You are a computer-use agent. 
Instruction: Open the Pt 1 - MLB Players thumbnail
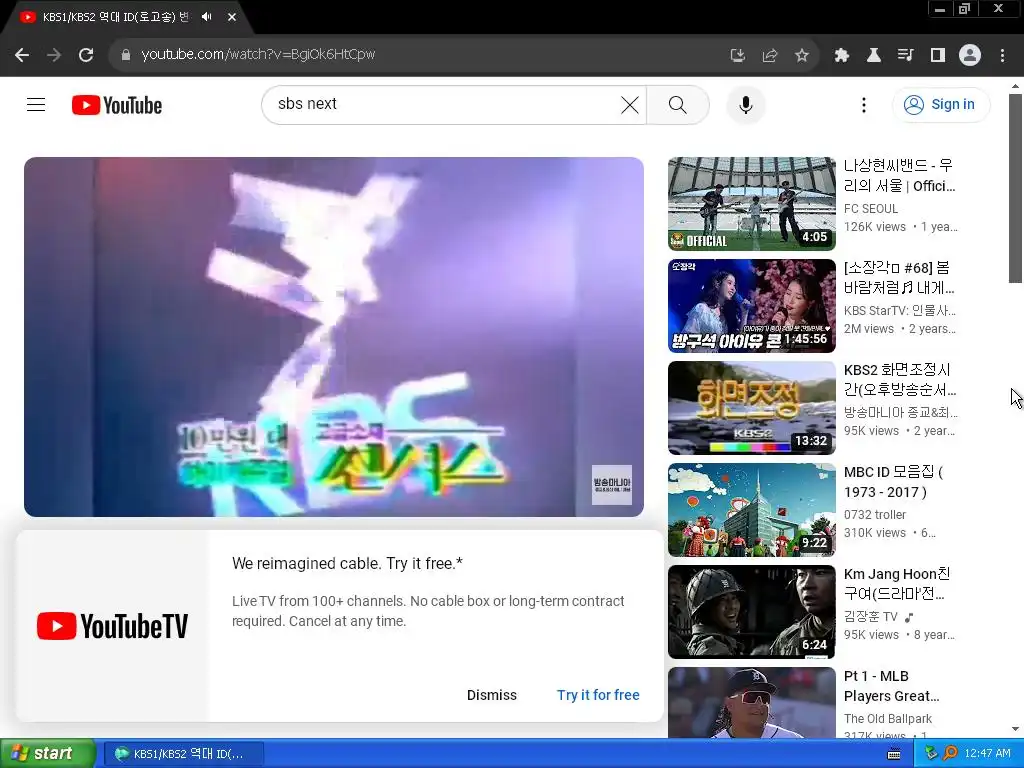click(x=752, y=703)
